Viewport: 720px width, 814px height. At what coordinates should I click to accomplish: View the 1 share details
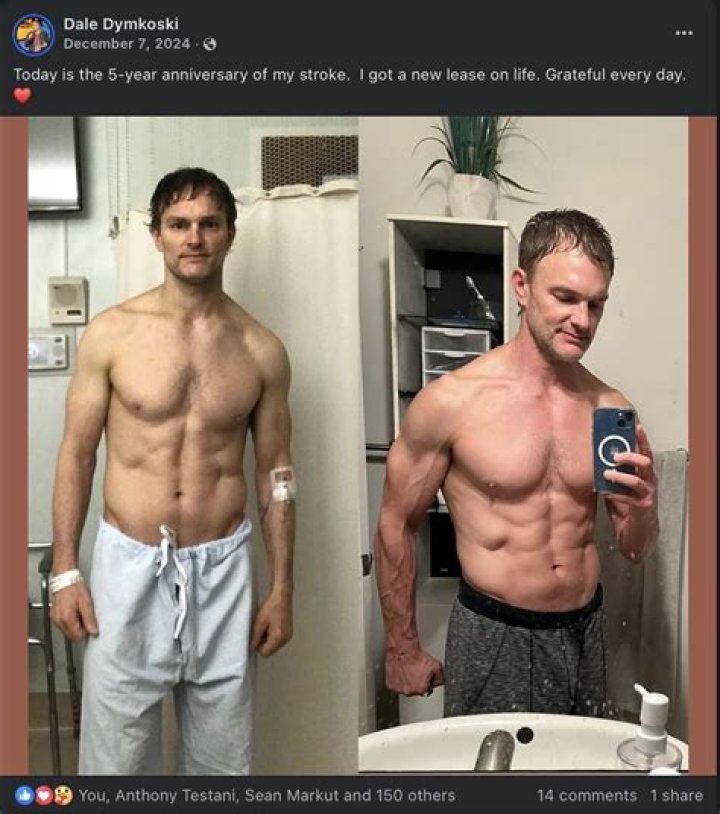[676, 795]
